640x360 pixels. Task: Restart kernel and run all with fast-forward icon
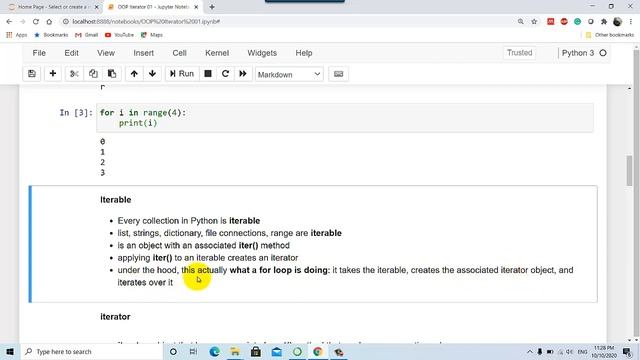pos(243,74)
